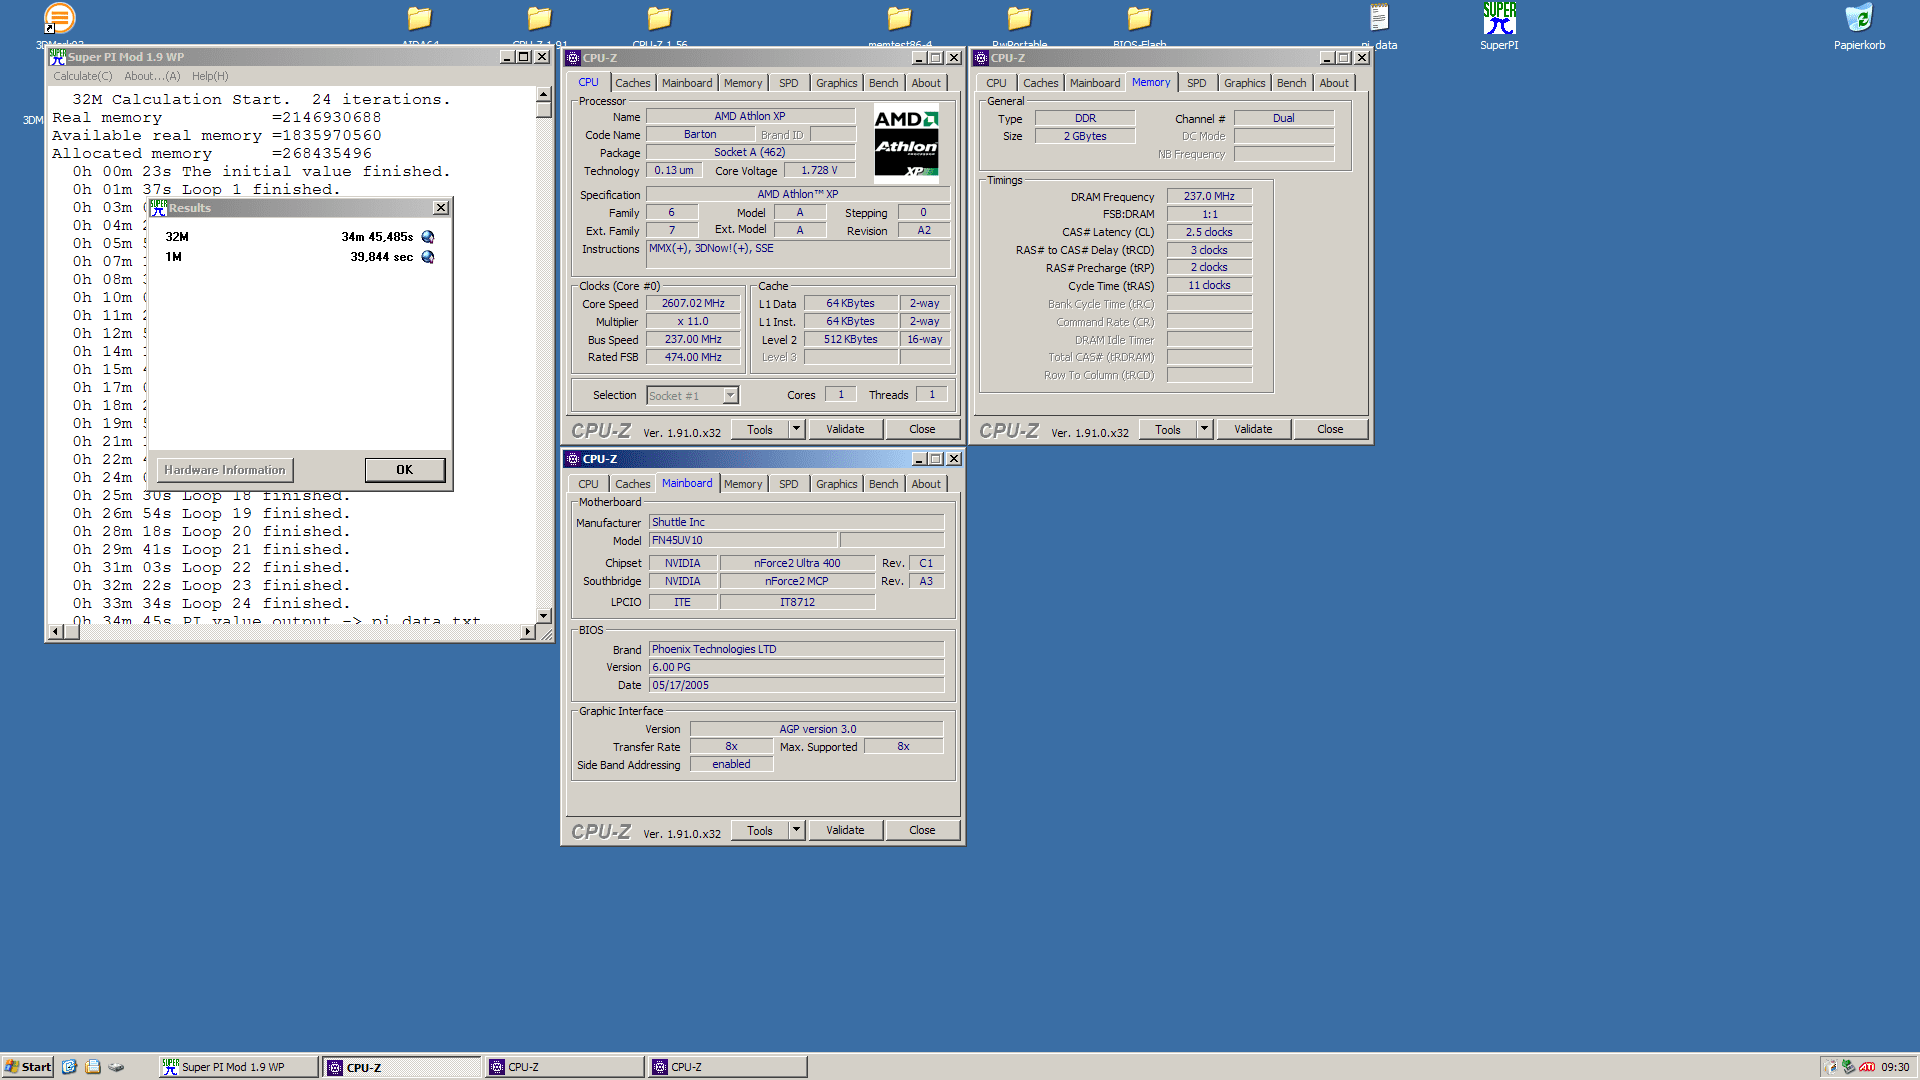This screenshot has width=1920, height=1080.
Task: Open the About...(A) menu in Super PI
Action: 152,76
